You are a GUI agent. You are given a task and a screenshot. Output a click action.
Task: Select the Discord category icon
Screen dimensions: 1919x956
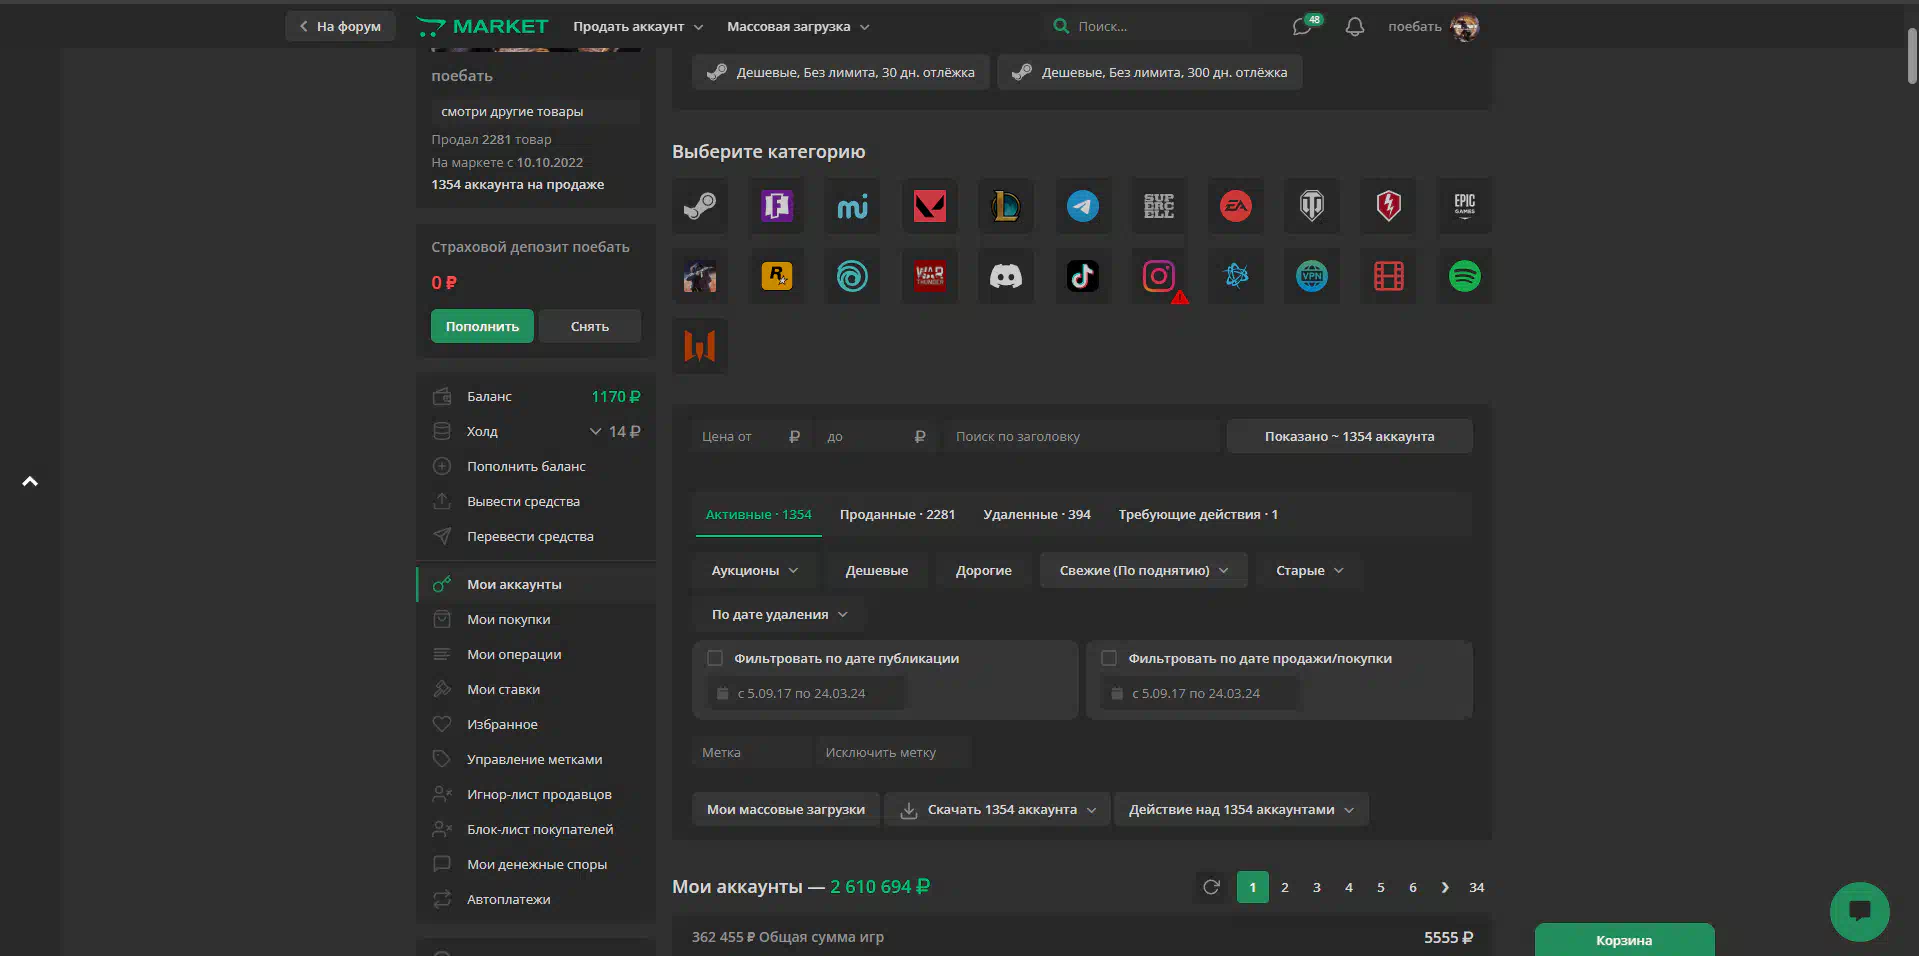1006,276
